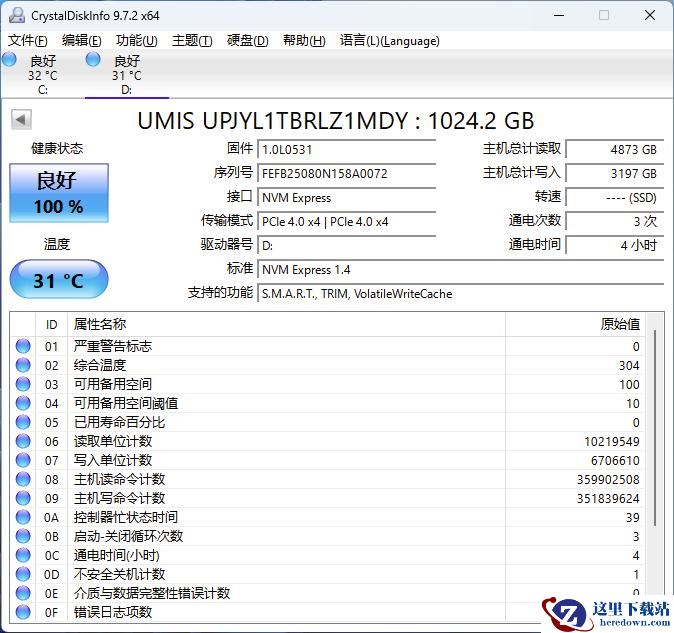
Task: Open the 主题(T) menu
Action: [191, 41]
